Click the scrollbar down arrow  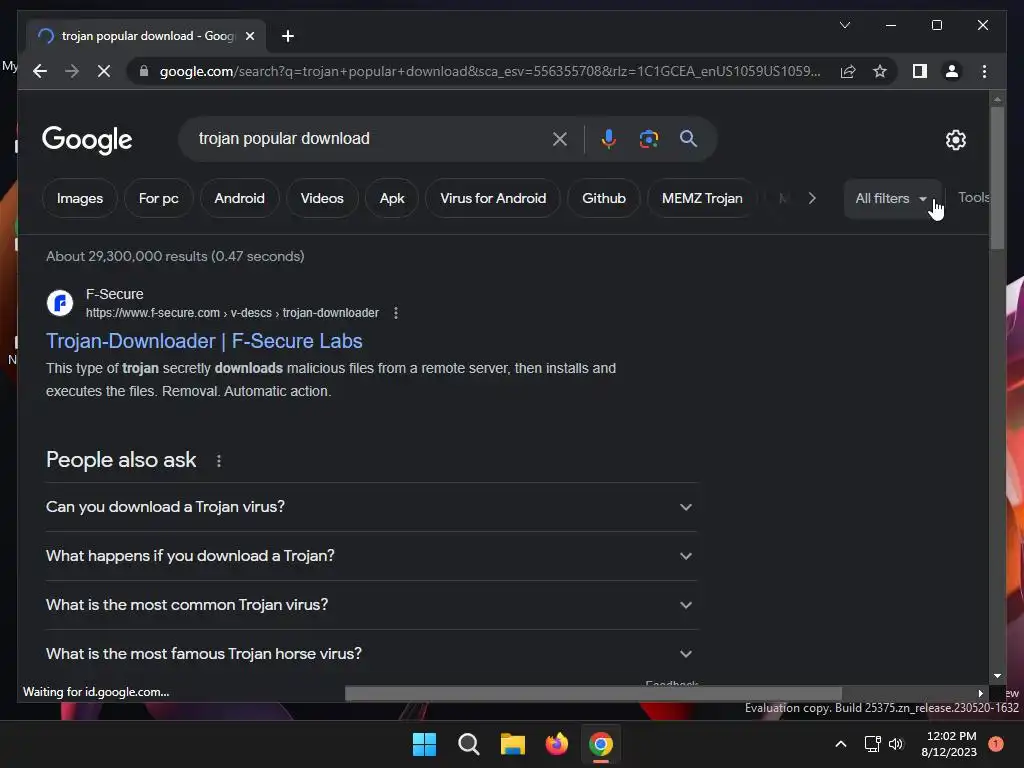(997, 676)
